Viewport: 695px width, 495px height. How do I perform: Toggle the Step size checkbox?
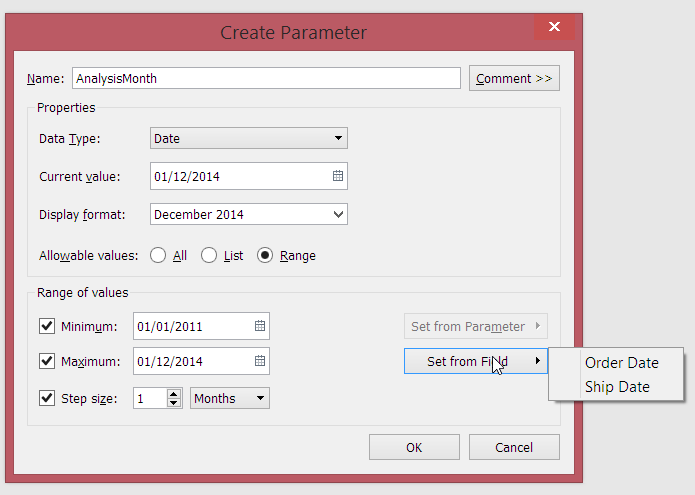tap(47, 398)
